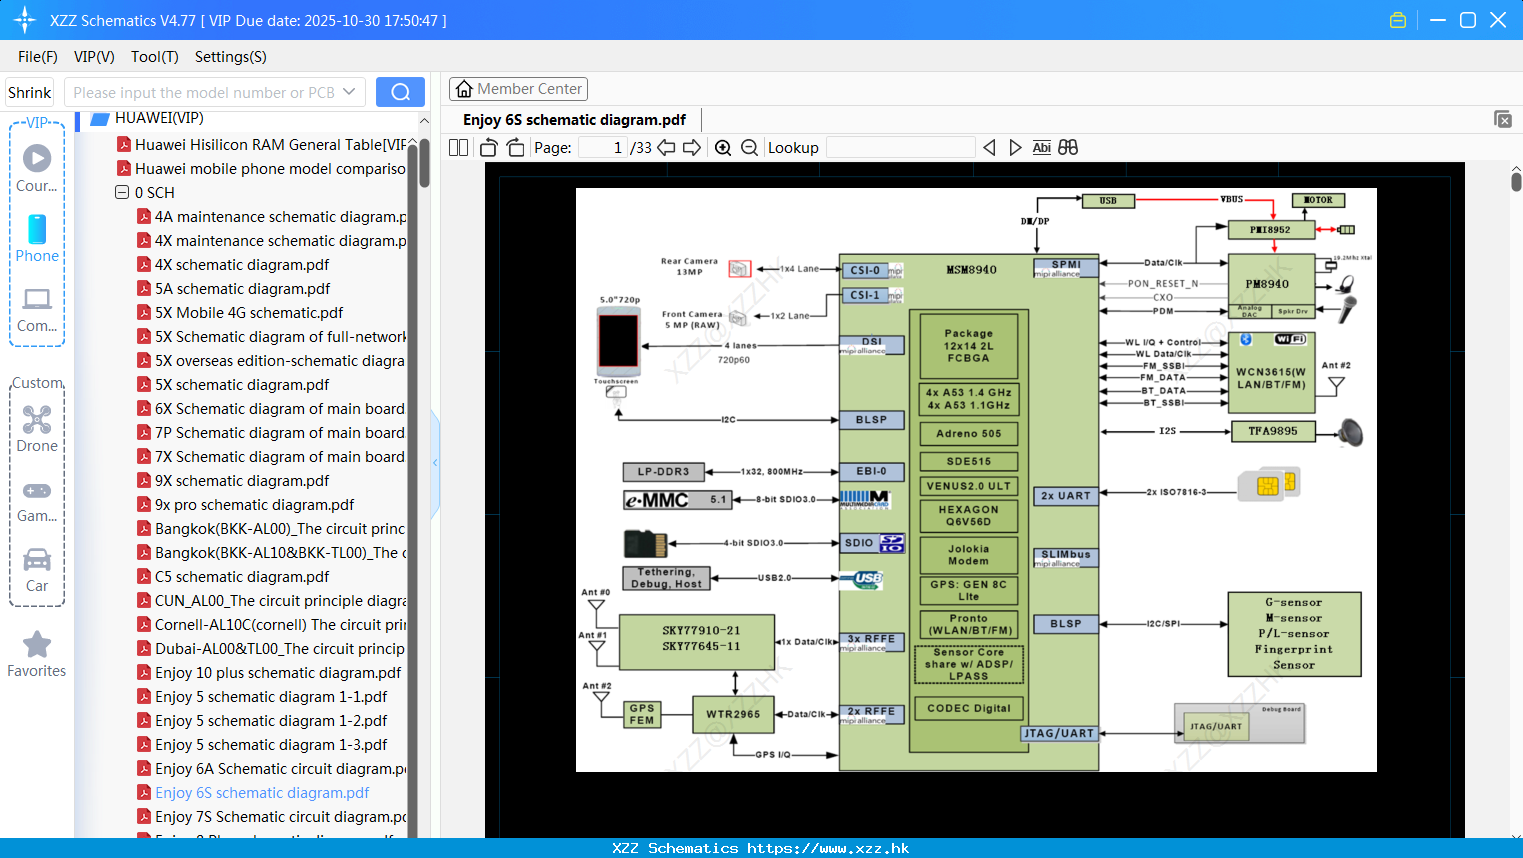The image size is (1523, 858).
Task: Open Enjoy 6A Schematic circuit diagram
Action: 271,768
